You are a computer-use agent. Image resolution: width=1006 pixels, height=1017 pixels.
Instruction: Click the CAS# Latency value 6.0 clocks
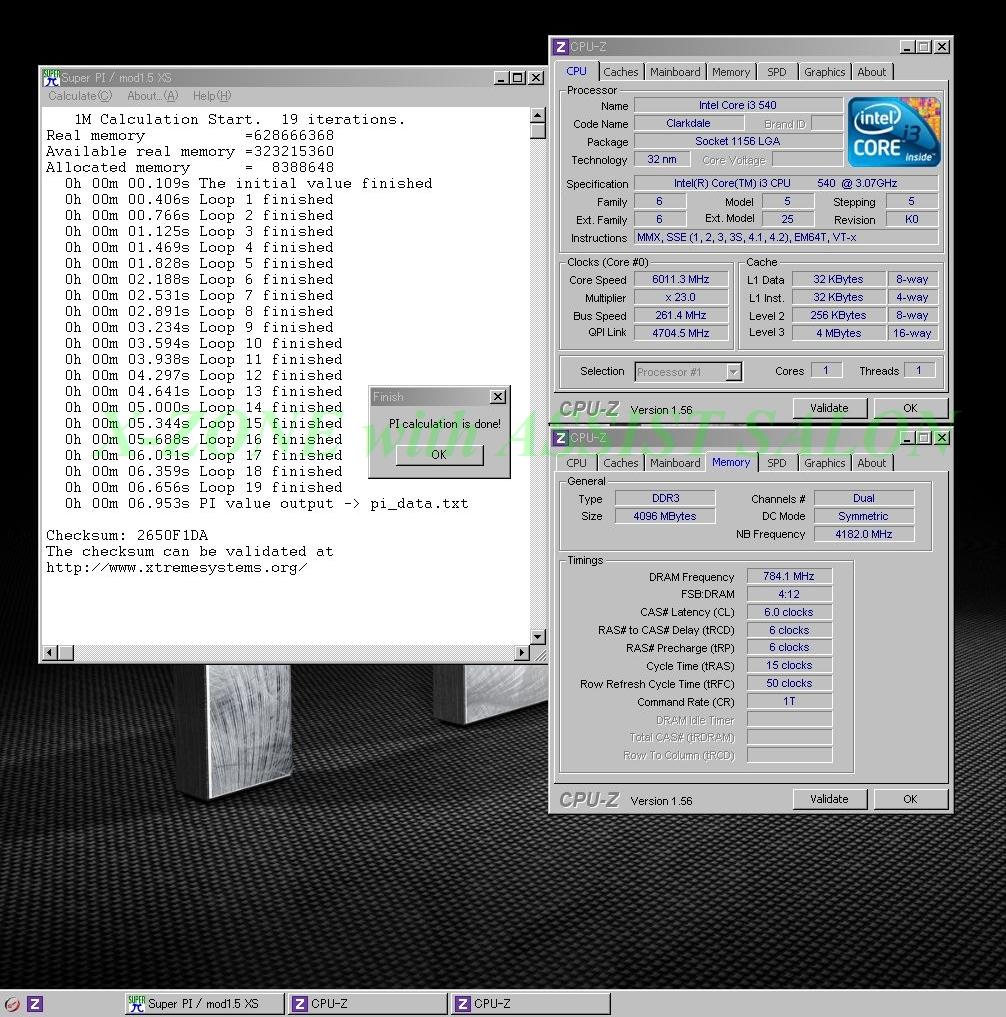click(x=789, y=612)
